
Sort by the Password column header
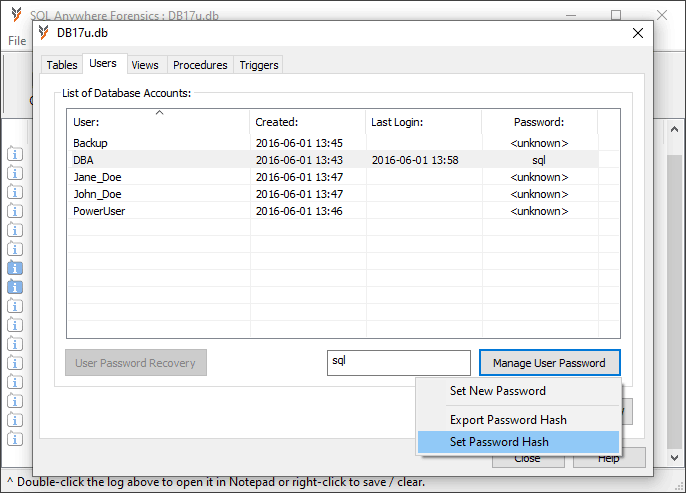[539, 122]
